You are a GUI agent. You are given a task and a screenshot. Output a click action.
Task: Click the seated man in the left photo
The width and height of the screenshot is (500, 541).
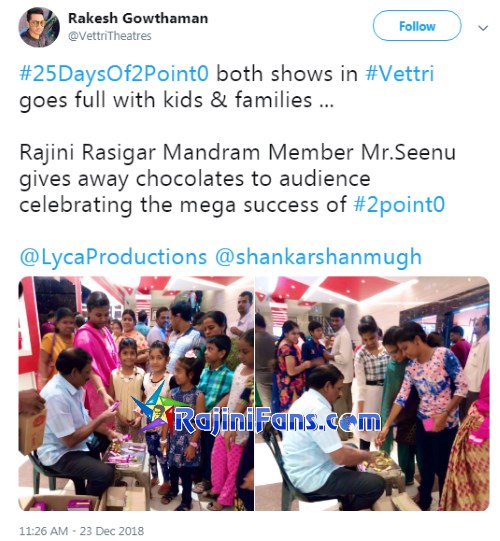click(x=71, y=421)
